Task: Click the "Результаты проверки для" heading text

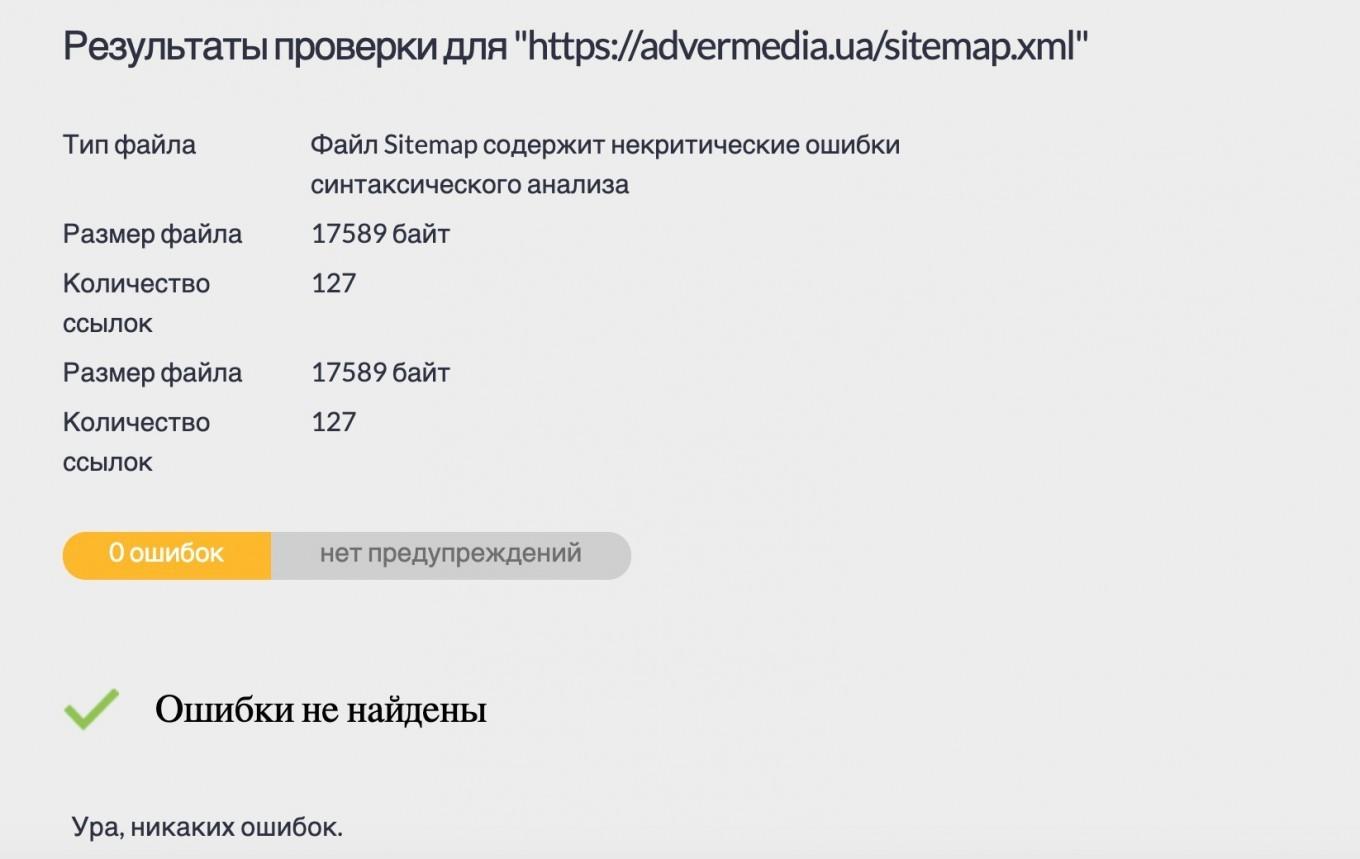Action: pyautogui.click(x=285, y=47)
